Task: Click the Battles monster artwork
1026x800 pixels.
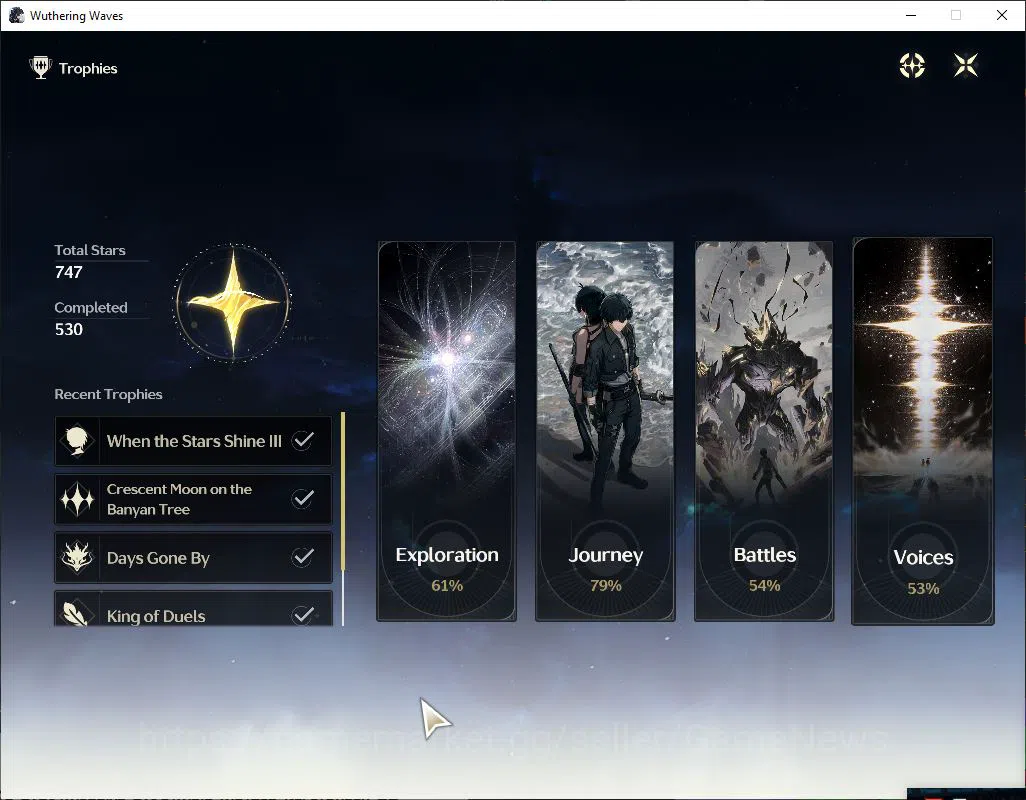Action: coord(764,373)
